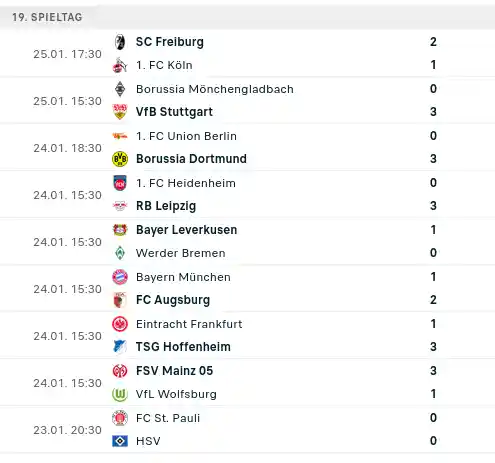Select the Borussia Dortmund BVB logo
Viewport: 495px width, 463px height.
[120, 159]
